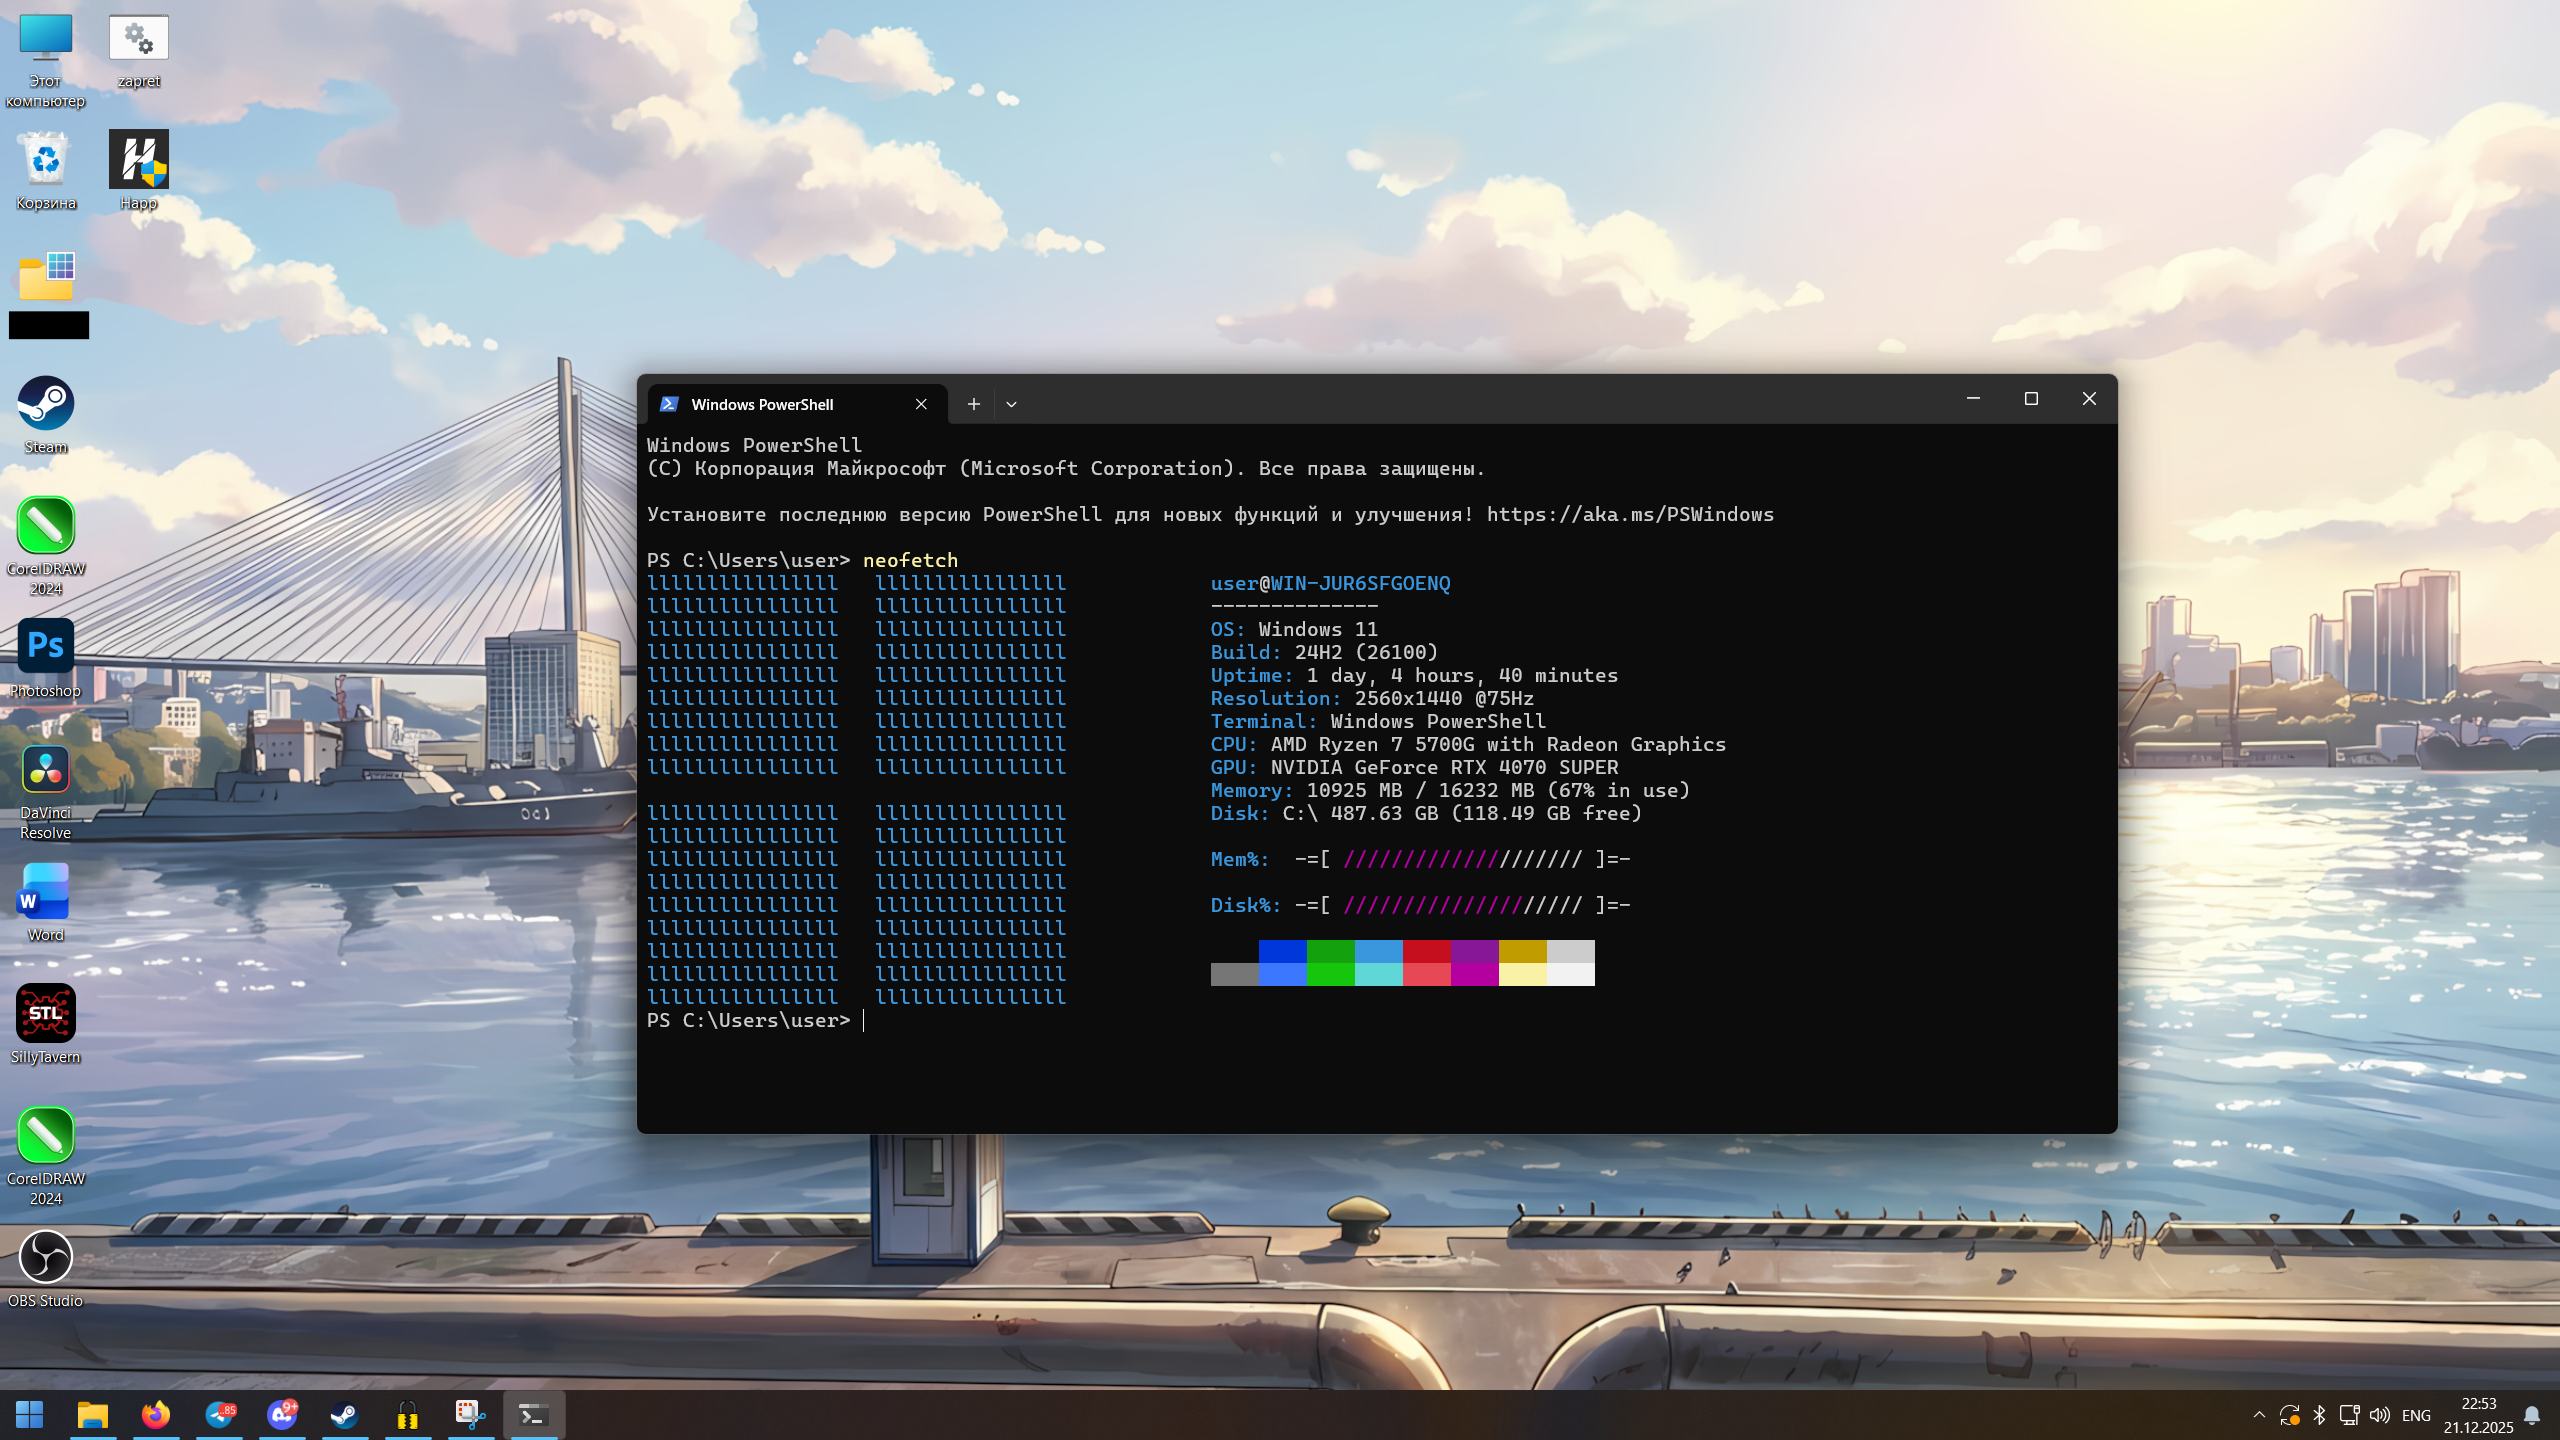Open new tab dropdown in Windows Terminal
The image size is (2560, 1440).
(1011, 404)
